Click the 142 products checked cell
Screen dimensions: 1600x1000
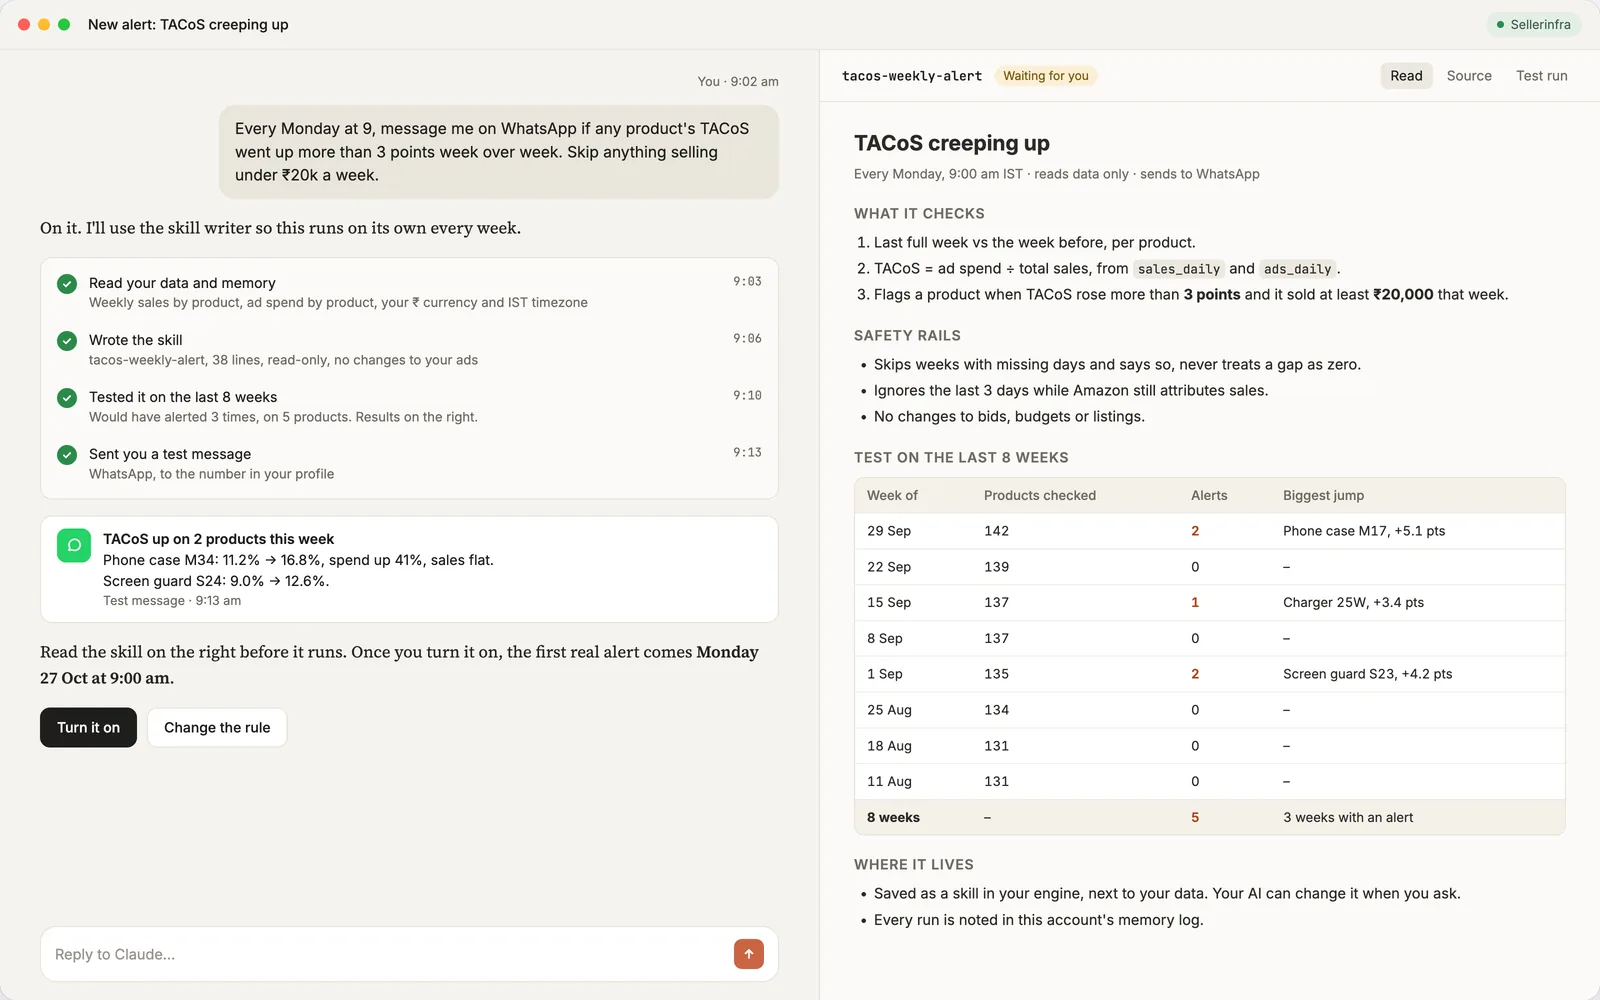point(996,531)
